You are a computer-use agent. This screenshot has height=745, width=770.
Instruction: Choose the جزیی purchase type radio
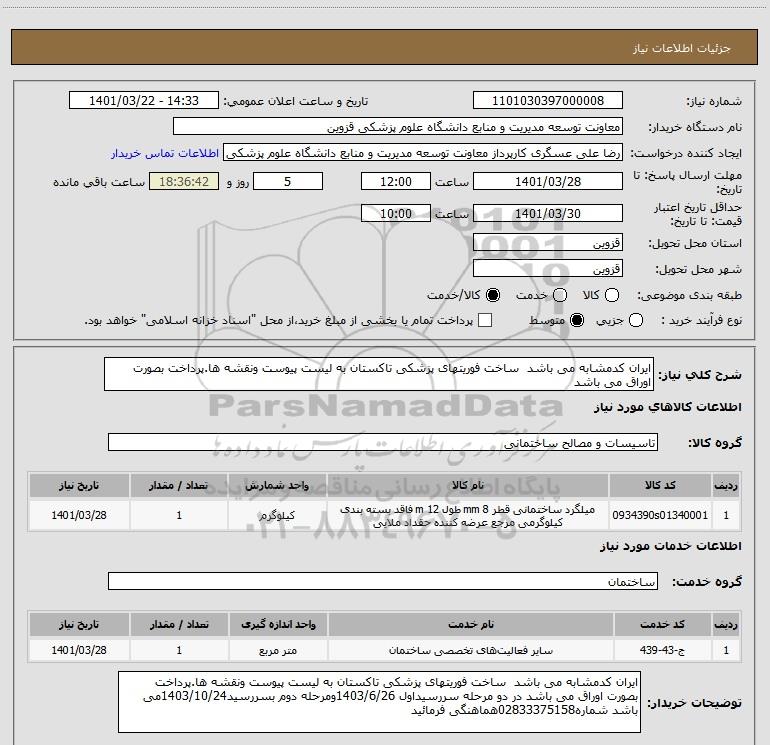point(636,320)
